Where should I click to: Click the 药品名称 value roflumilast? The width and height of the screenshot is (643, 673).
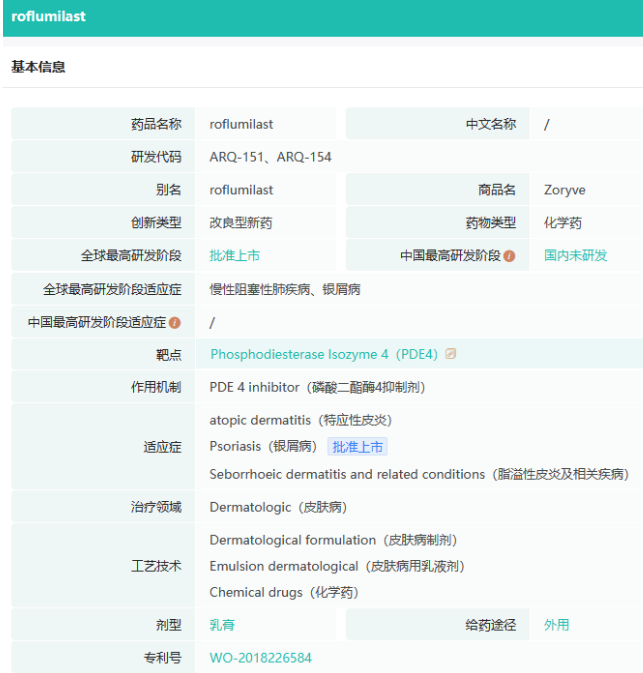241,124
